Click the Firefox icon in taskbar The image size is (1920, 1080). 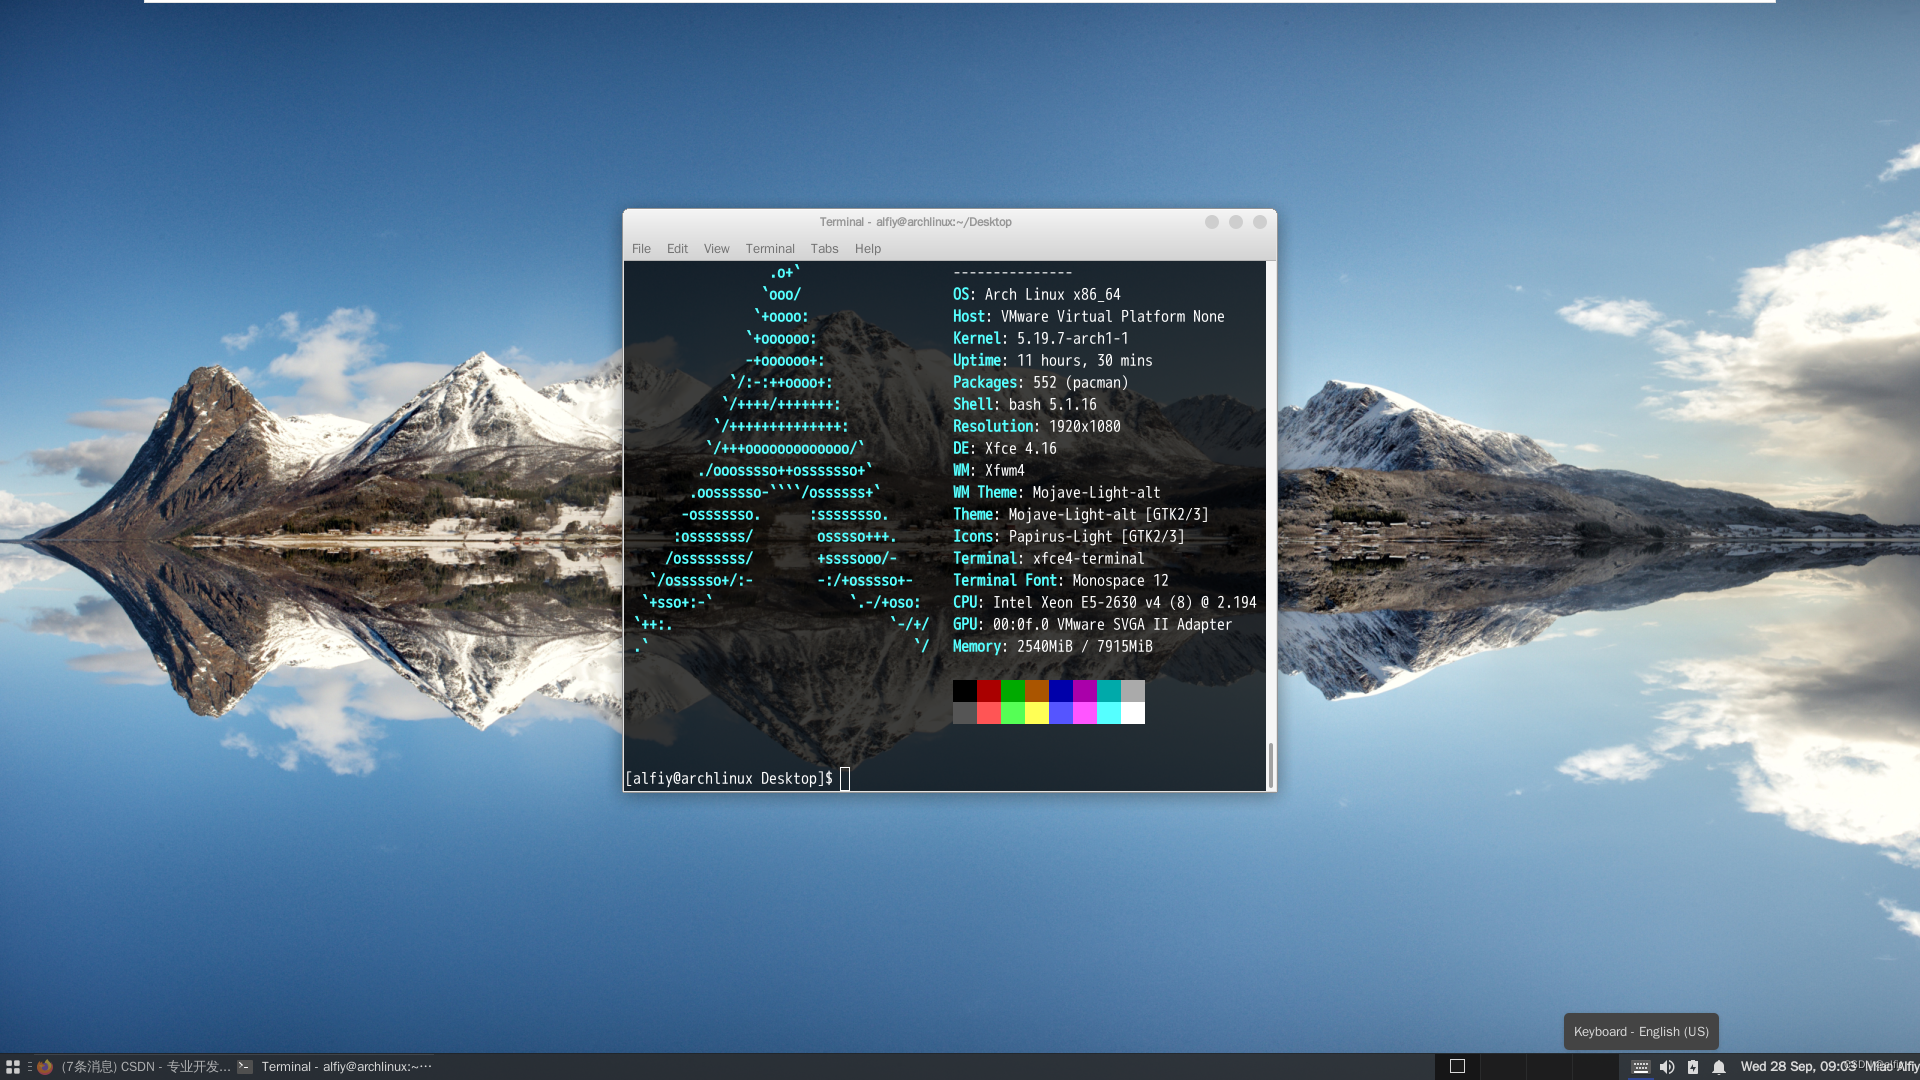[x=45, y=1067]
